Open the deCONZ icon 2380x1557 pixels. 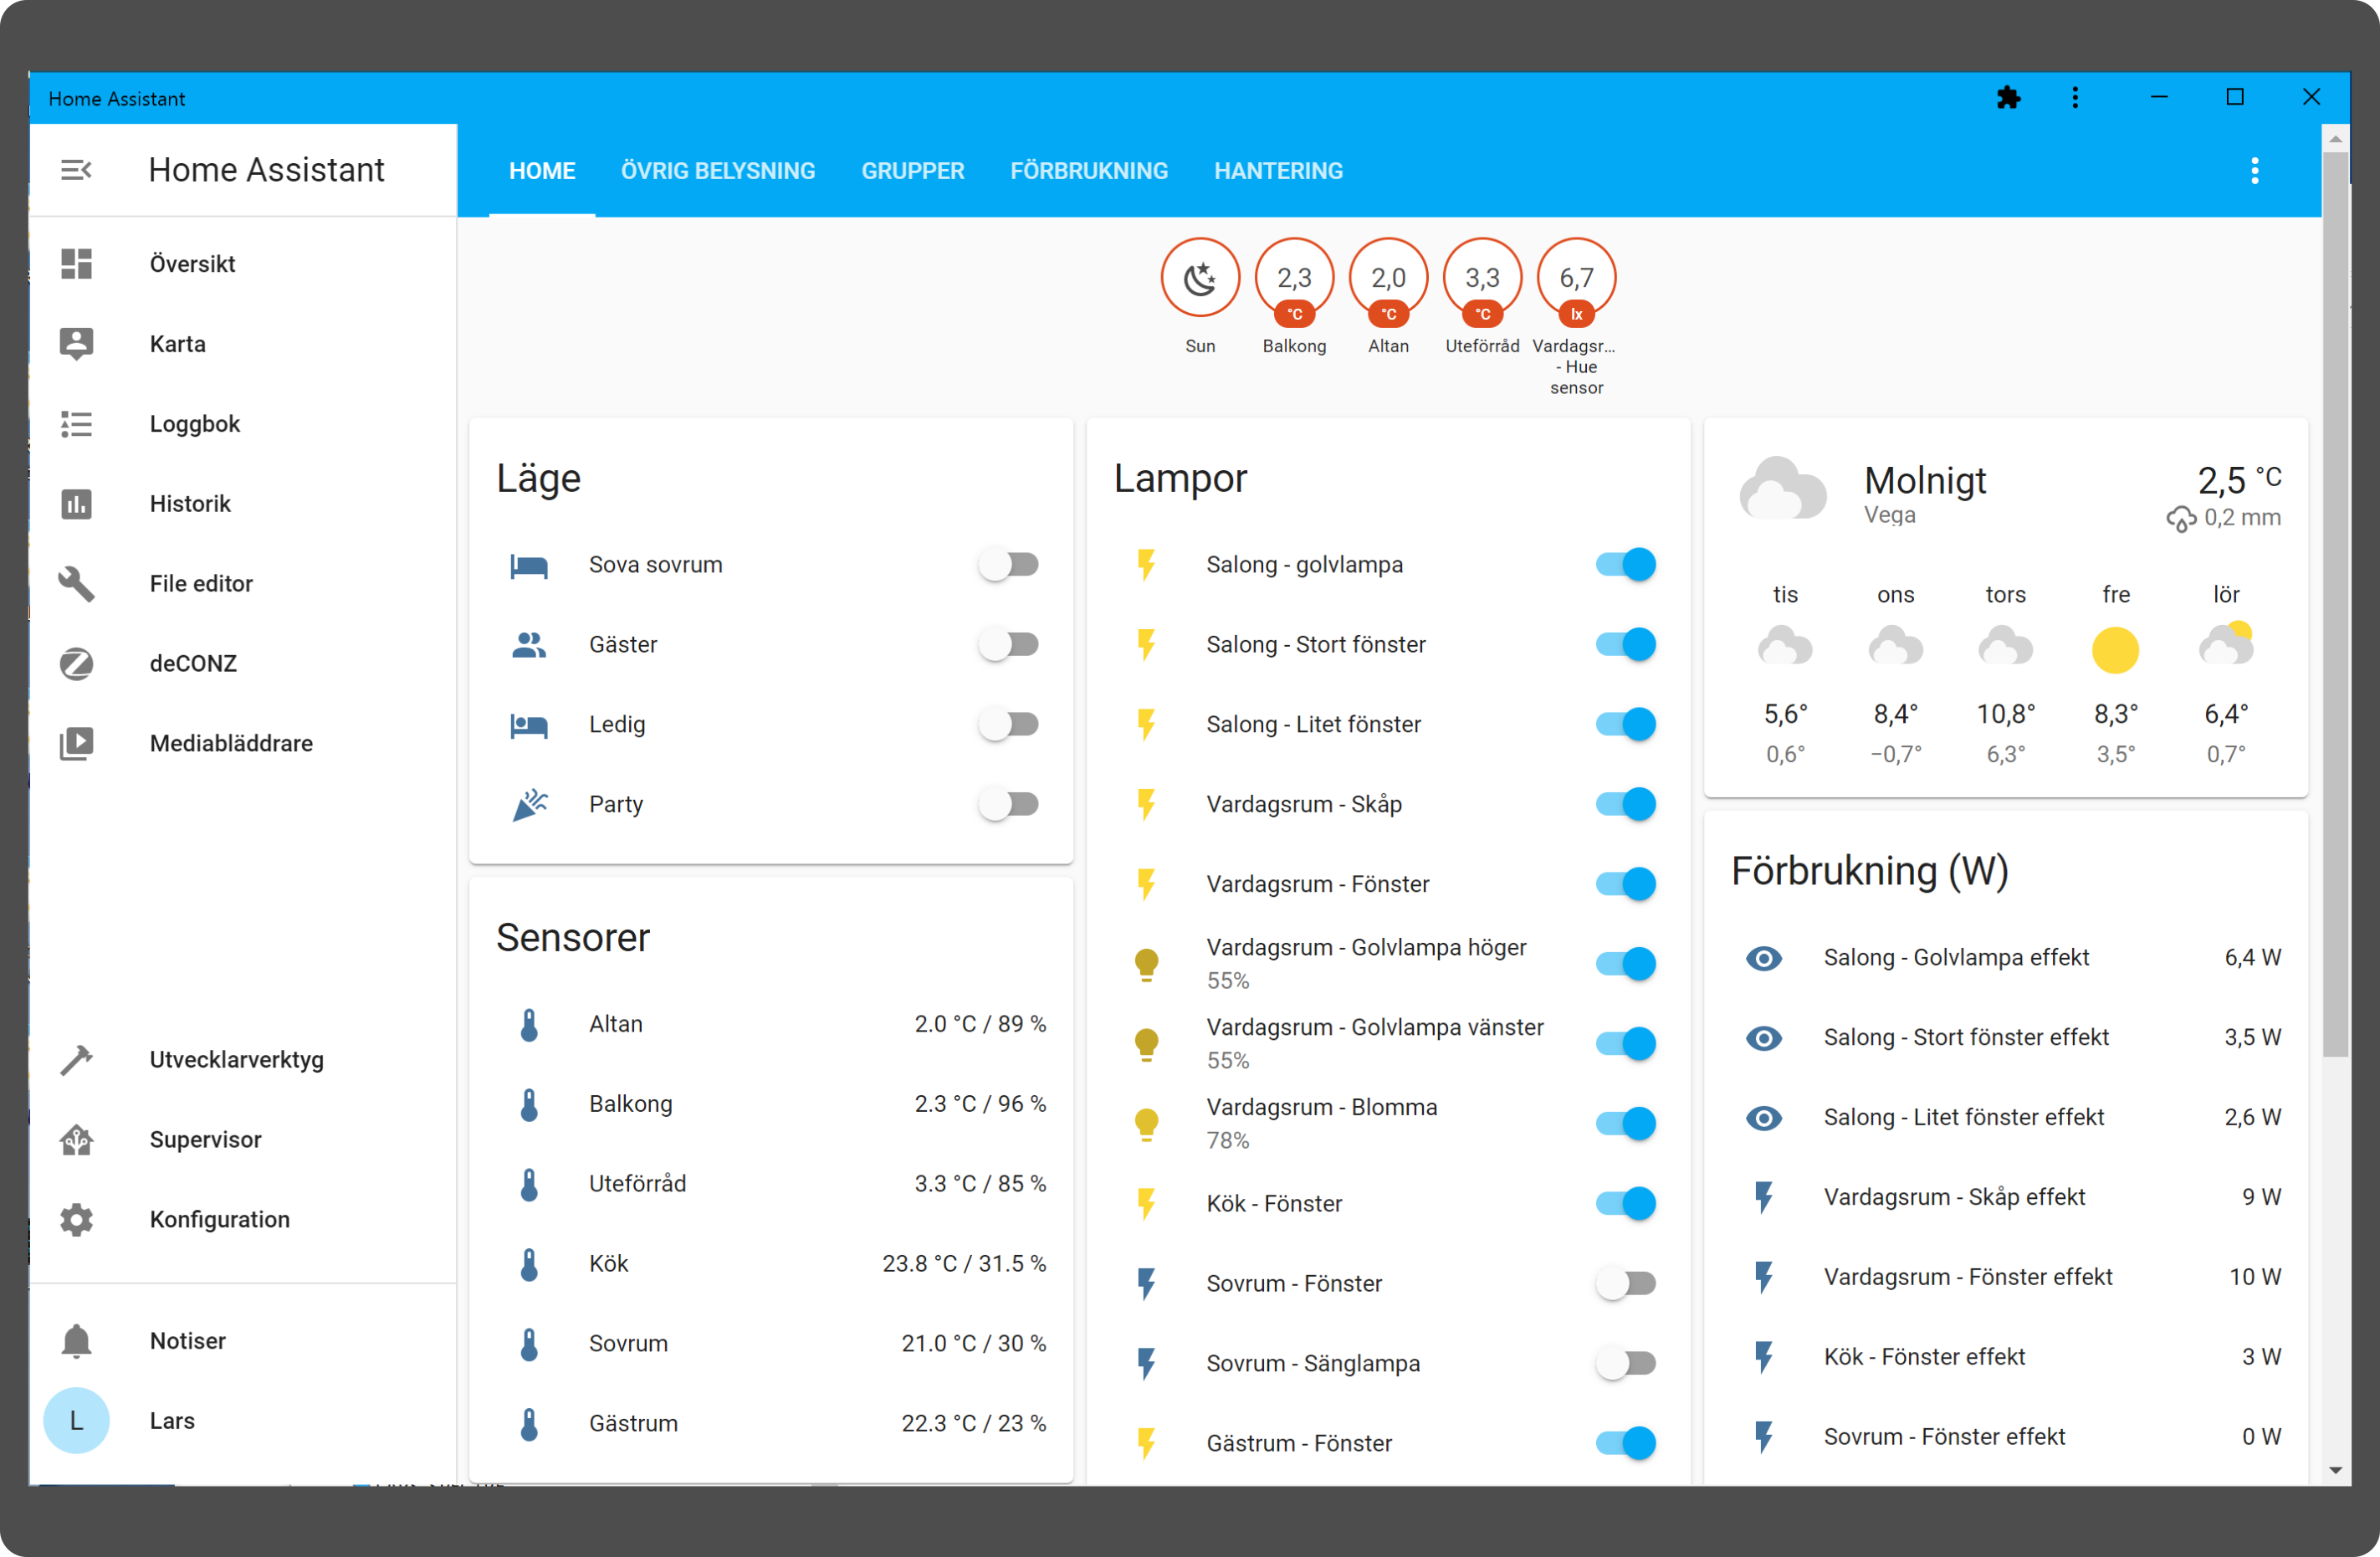pos(76,664)
